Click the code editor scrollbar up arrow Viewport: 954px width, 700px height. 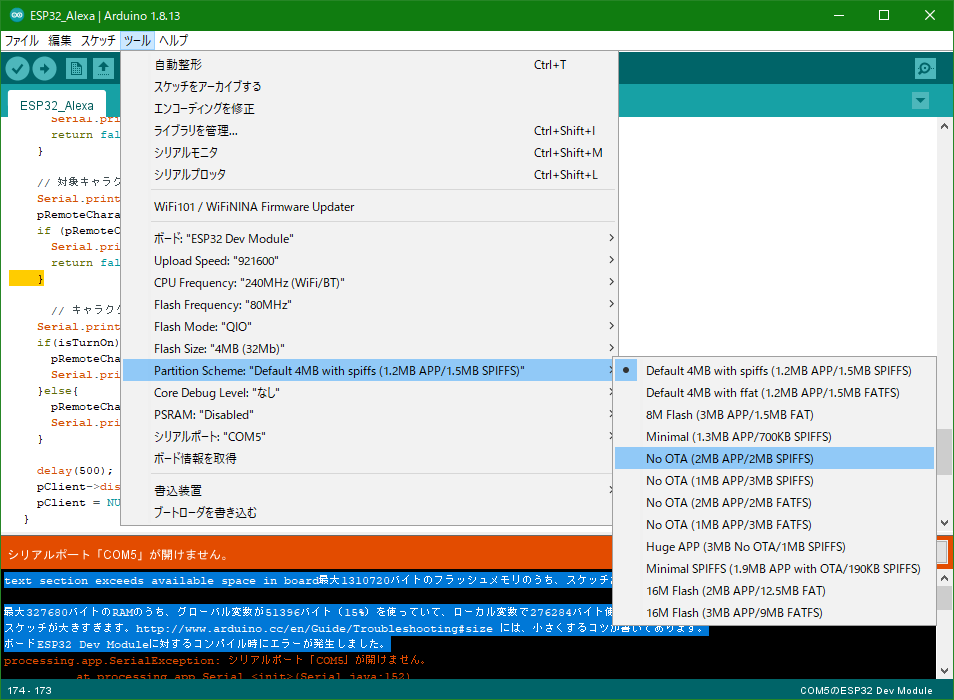coord(944,126)
